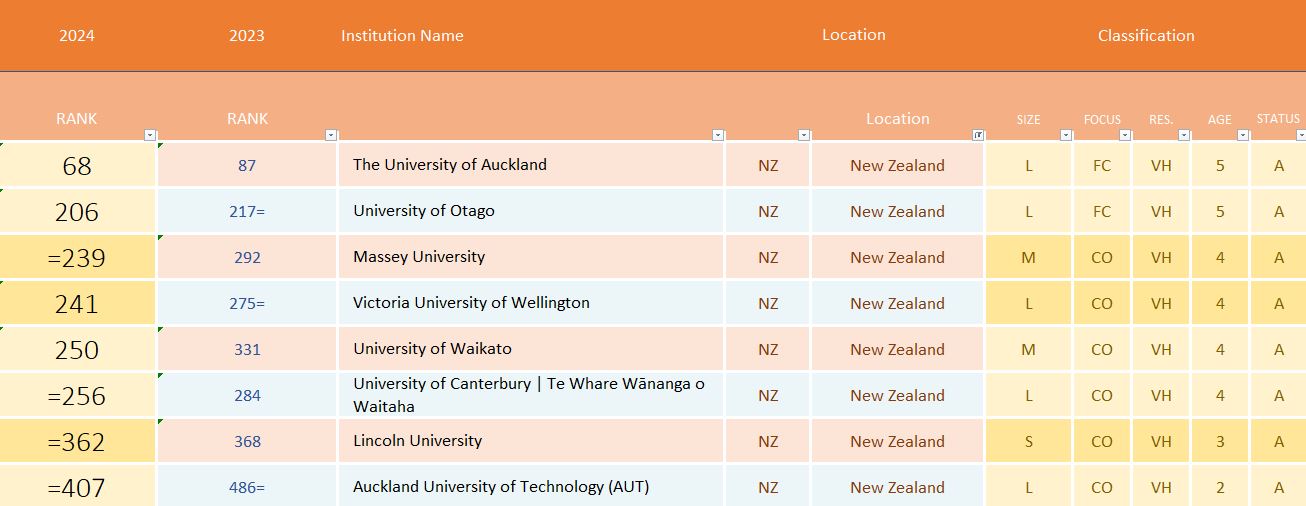Screen dimensions: 1306x506
Task: Select the AUT age cell showing 2
Action: click(1219, 487)
